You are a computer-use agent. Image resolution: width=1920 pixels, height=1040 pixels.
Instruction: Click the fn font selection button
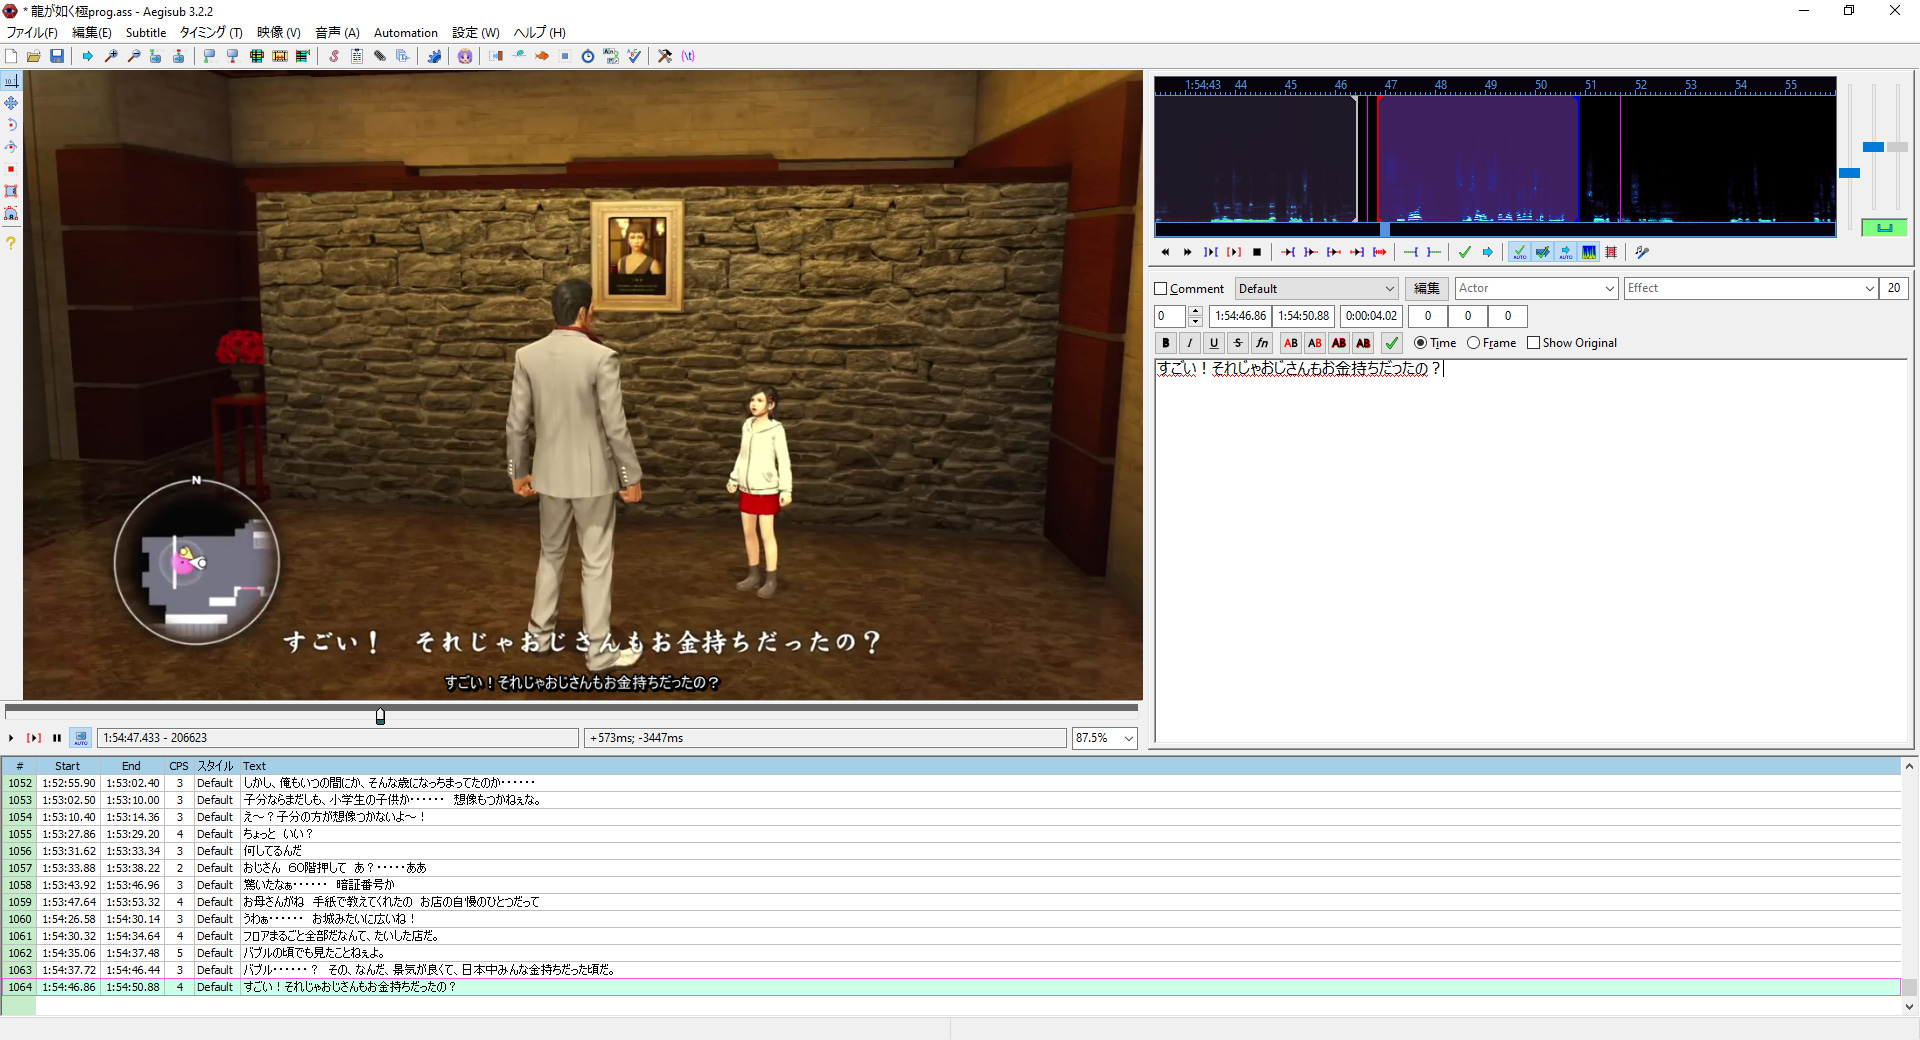[x=1262, y=343]
